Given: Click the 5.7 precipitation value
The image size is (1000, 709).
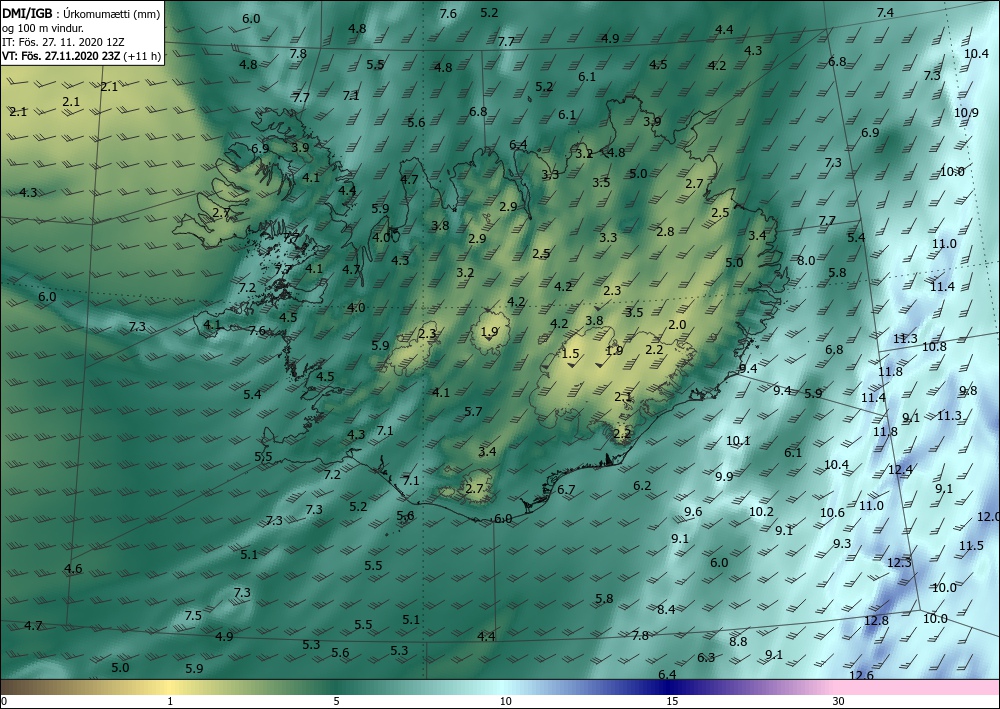Looking at the screenshot, I should click(x=473, y=411).
